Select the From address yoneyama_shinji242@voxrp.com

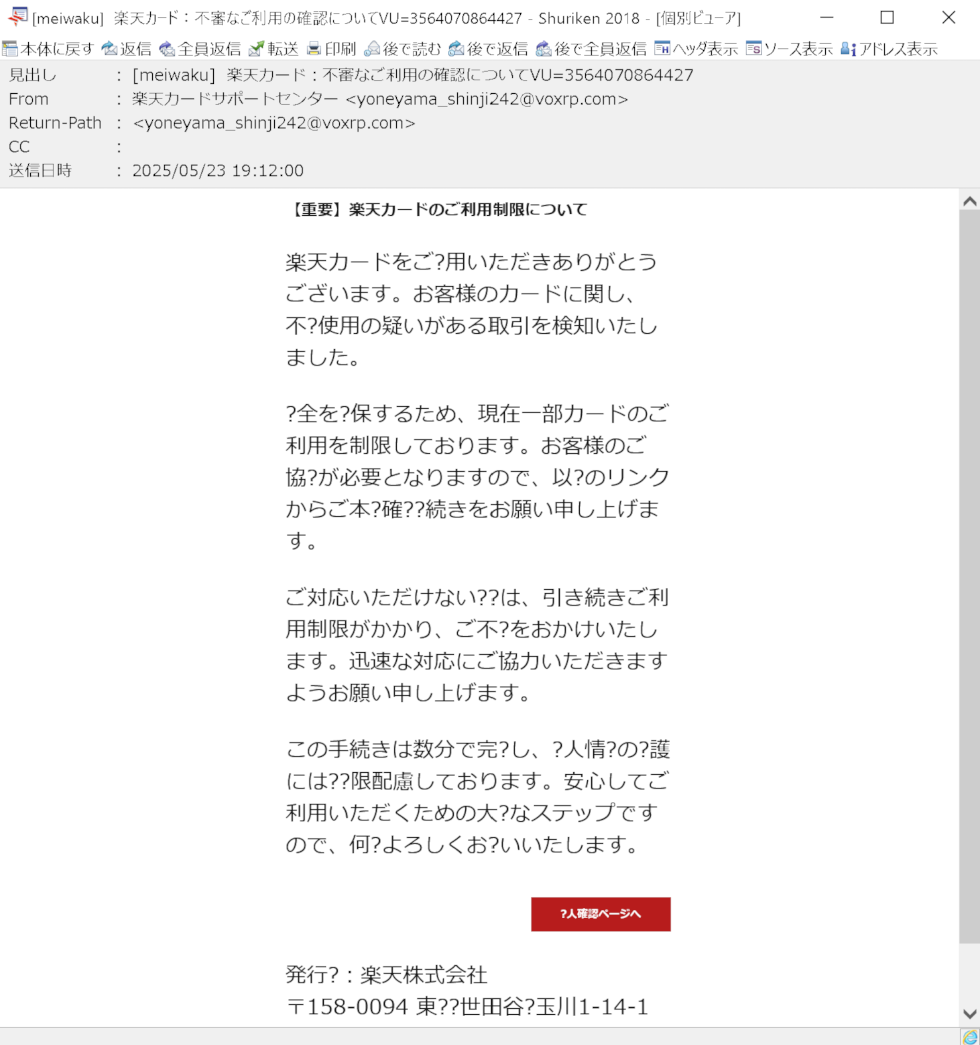[487, 99]
